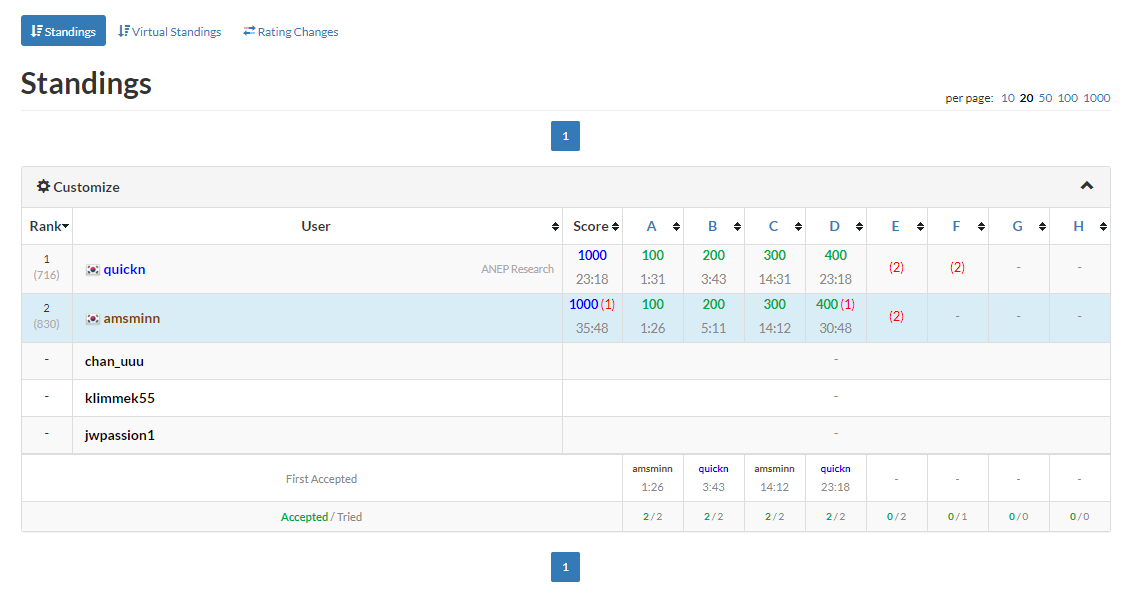Open quickn user profile
Screen dimensions: 1142x604
pyautogui.click(x=125, y=269)
